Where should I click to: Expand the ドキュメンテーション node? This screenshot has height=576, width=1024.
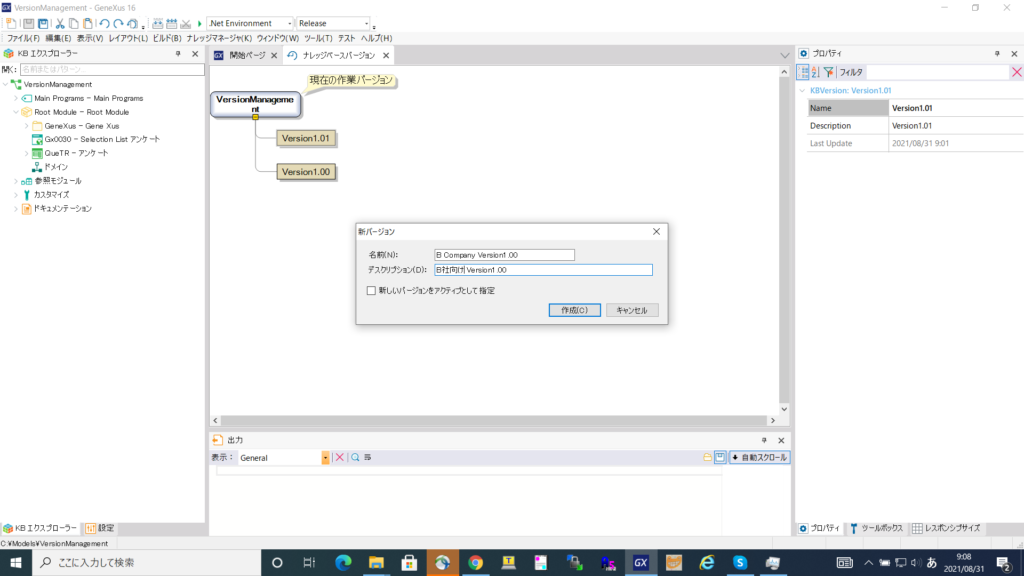pyautogui.click(x=16, y=209)
